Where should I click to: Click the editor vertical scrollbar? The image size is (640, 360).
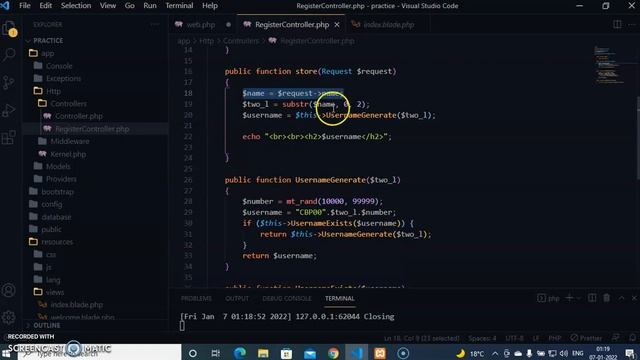(x=638, y=138)
